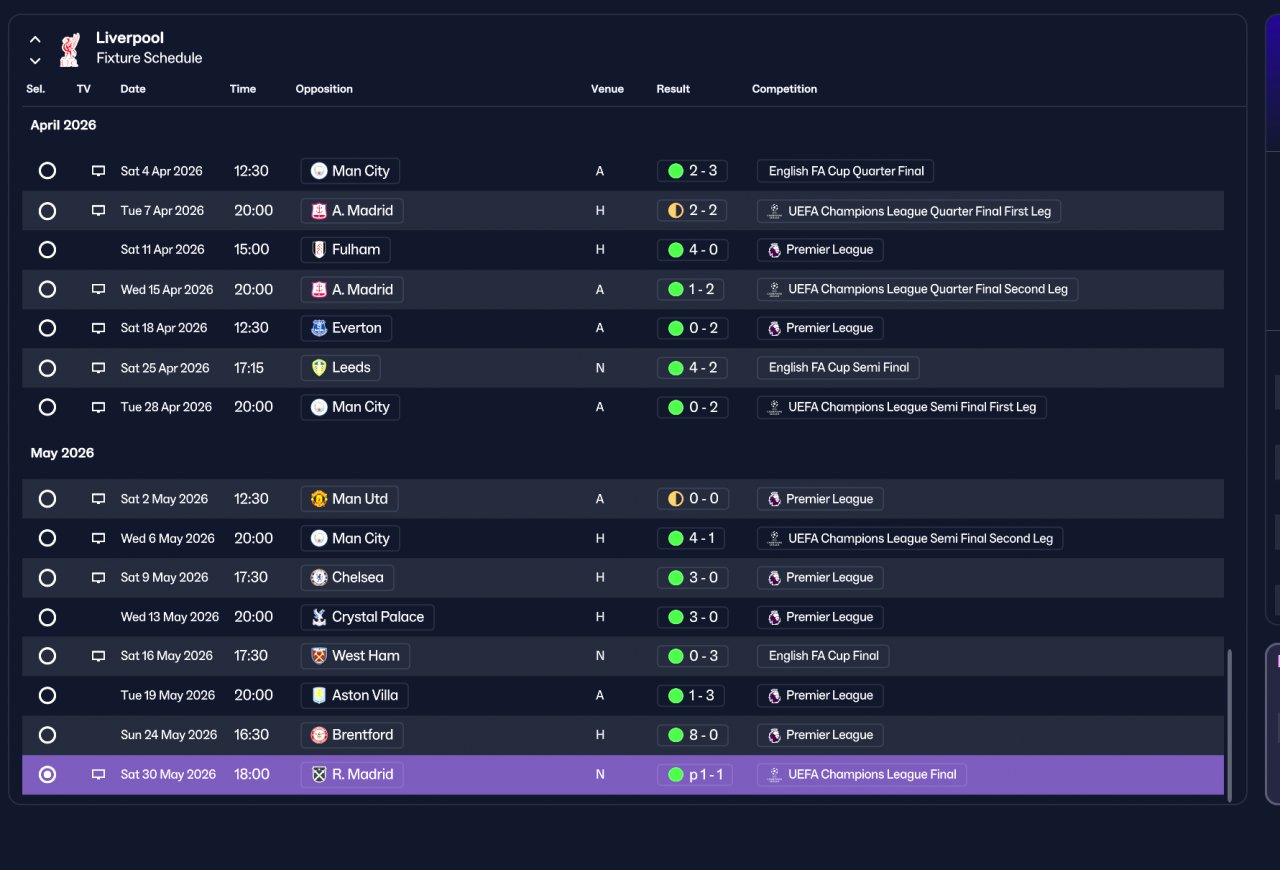The height and width of the screenshot is (870, 1280).
Task: Open Man City on the 4 Apr row
Action: click(350, 171)
